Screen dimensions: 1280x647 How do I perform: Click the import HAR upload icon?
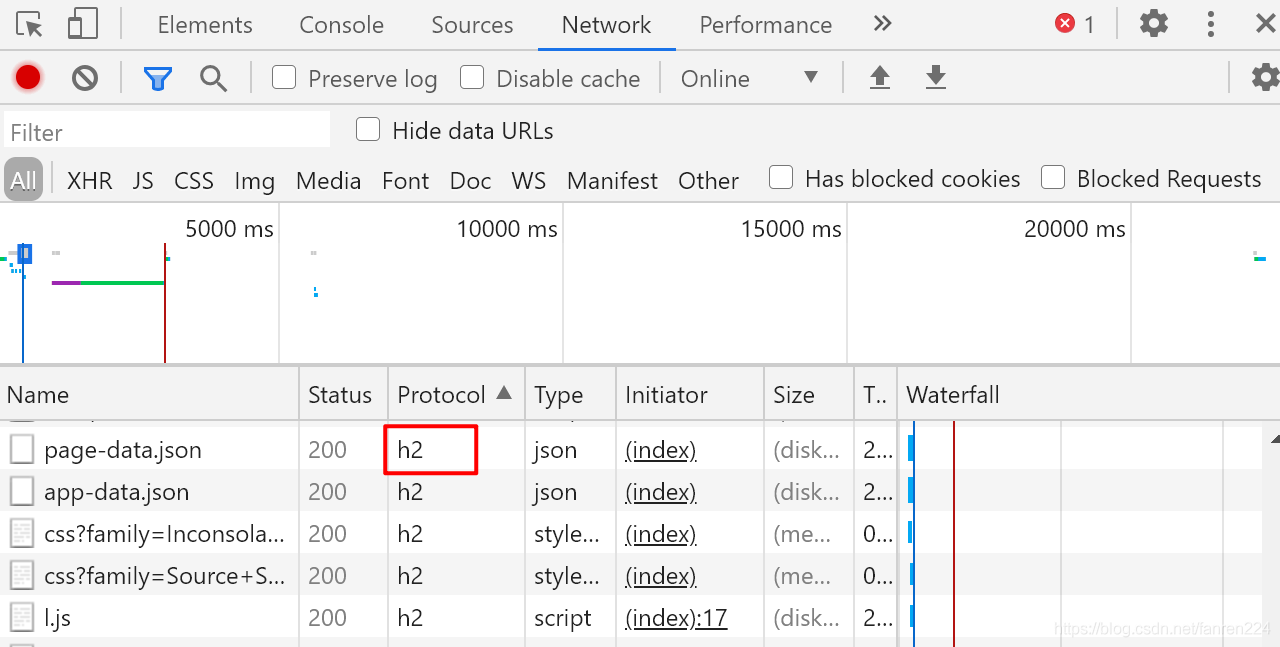tap(880, 78)
